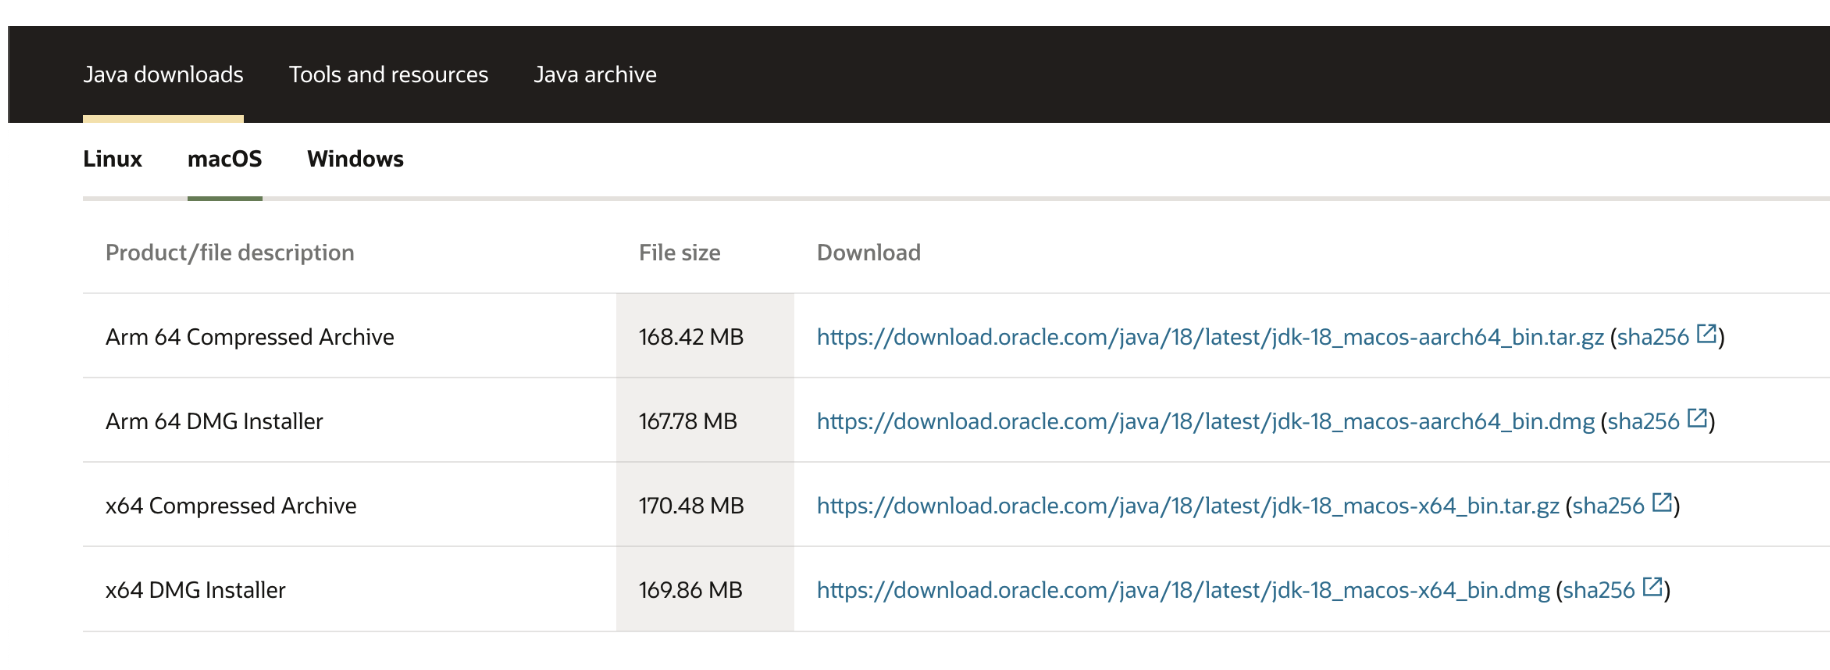Click the 169.86 MB file size cell
Viewport: 1830px width, 670px height.
coord(705,589)
